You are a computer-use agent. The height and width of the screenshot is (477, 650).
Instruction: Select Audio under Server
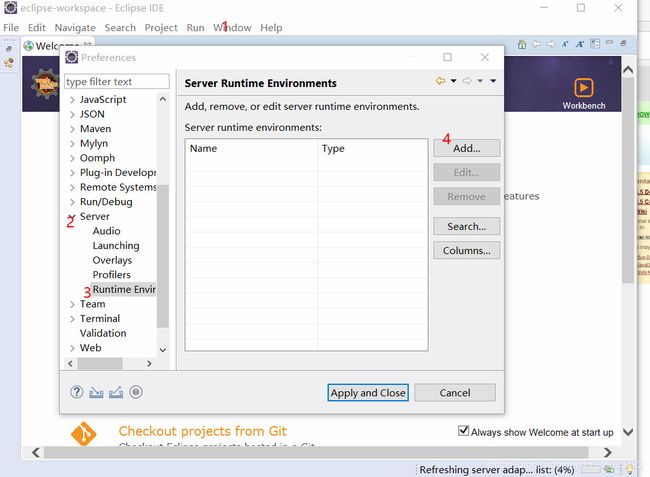point(107,231)
